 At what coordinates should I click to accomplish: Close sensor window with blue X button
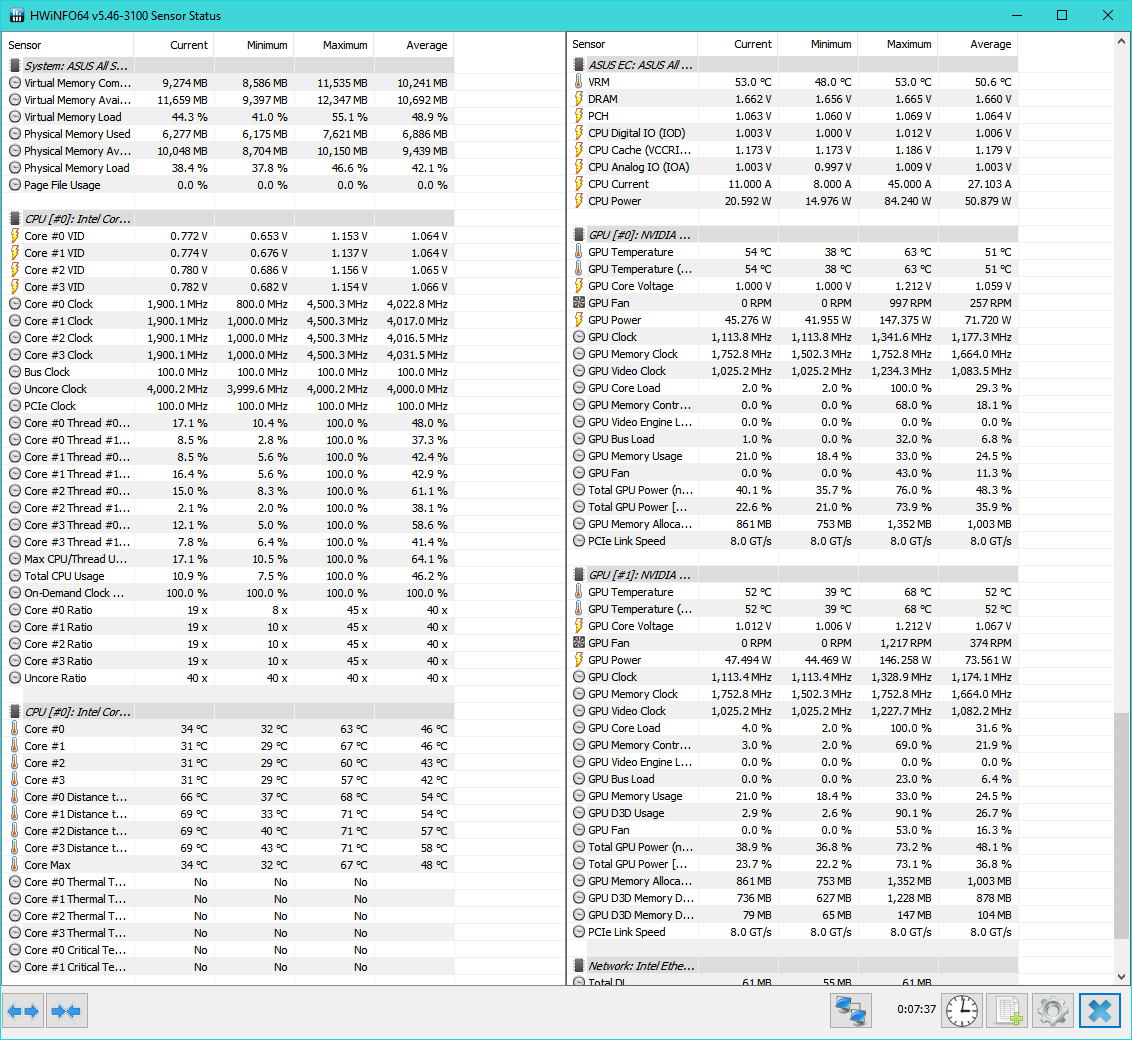1099,1011
